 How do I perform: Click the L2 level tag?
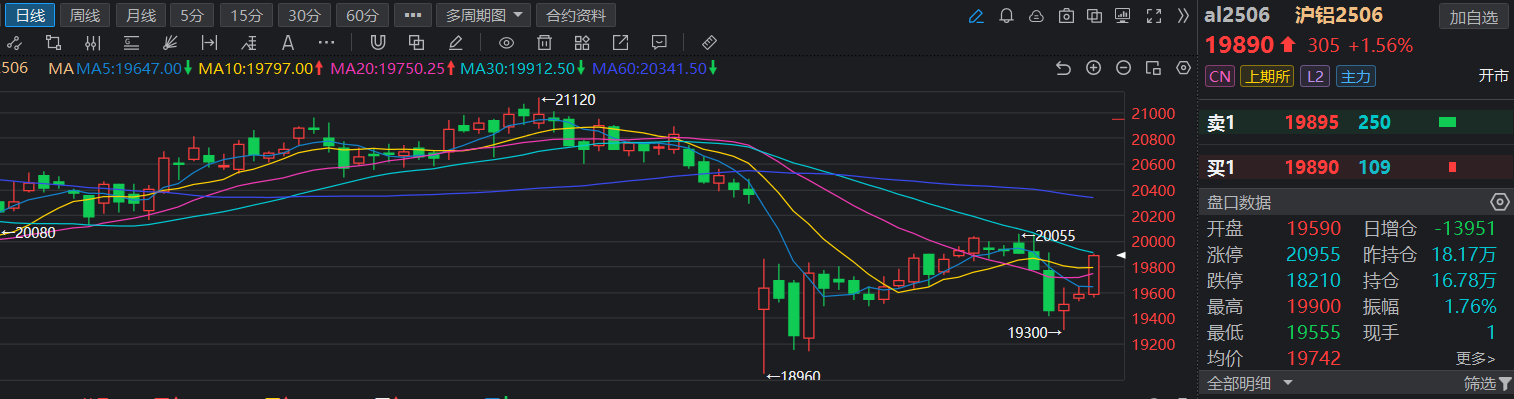coord(1315,76)
